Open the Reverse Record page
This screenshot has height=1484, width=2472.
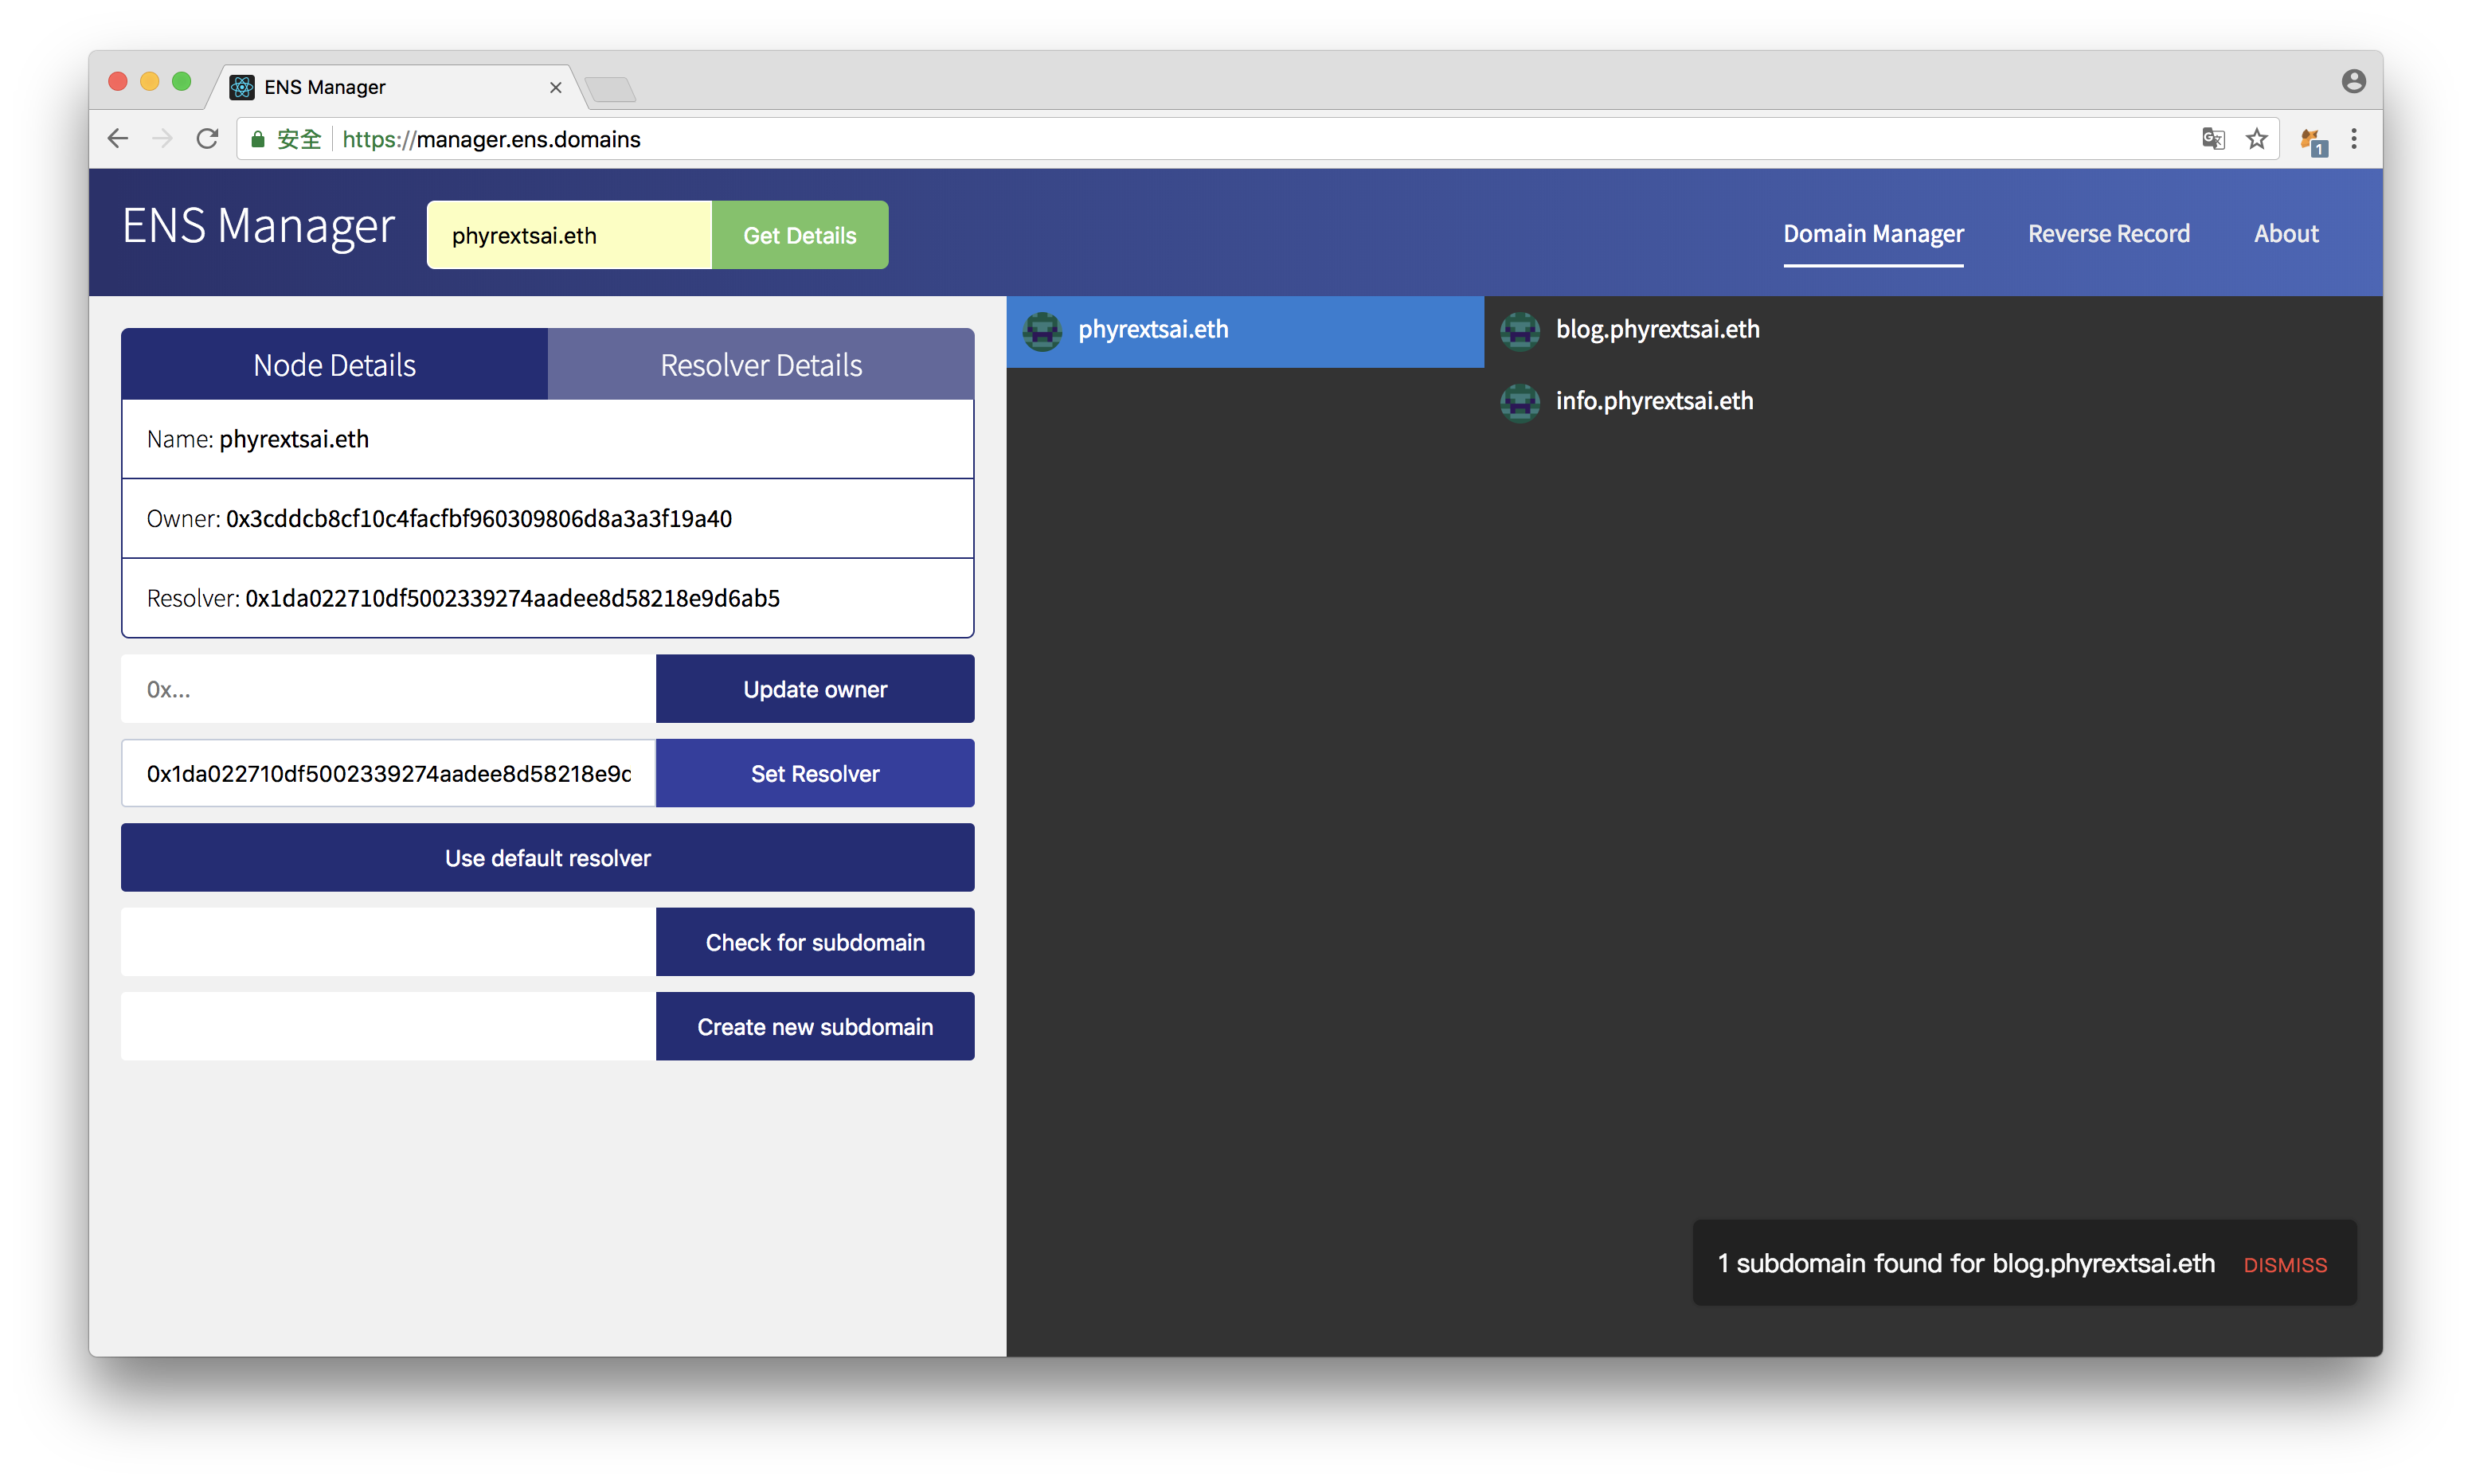coord(2108,234)
